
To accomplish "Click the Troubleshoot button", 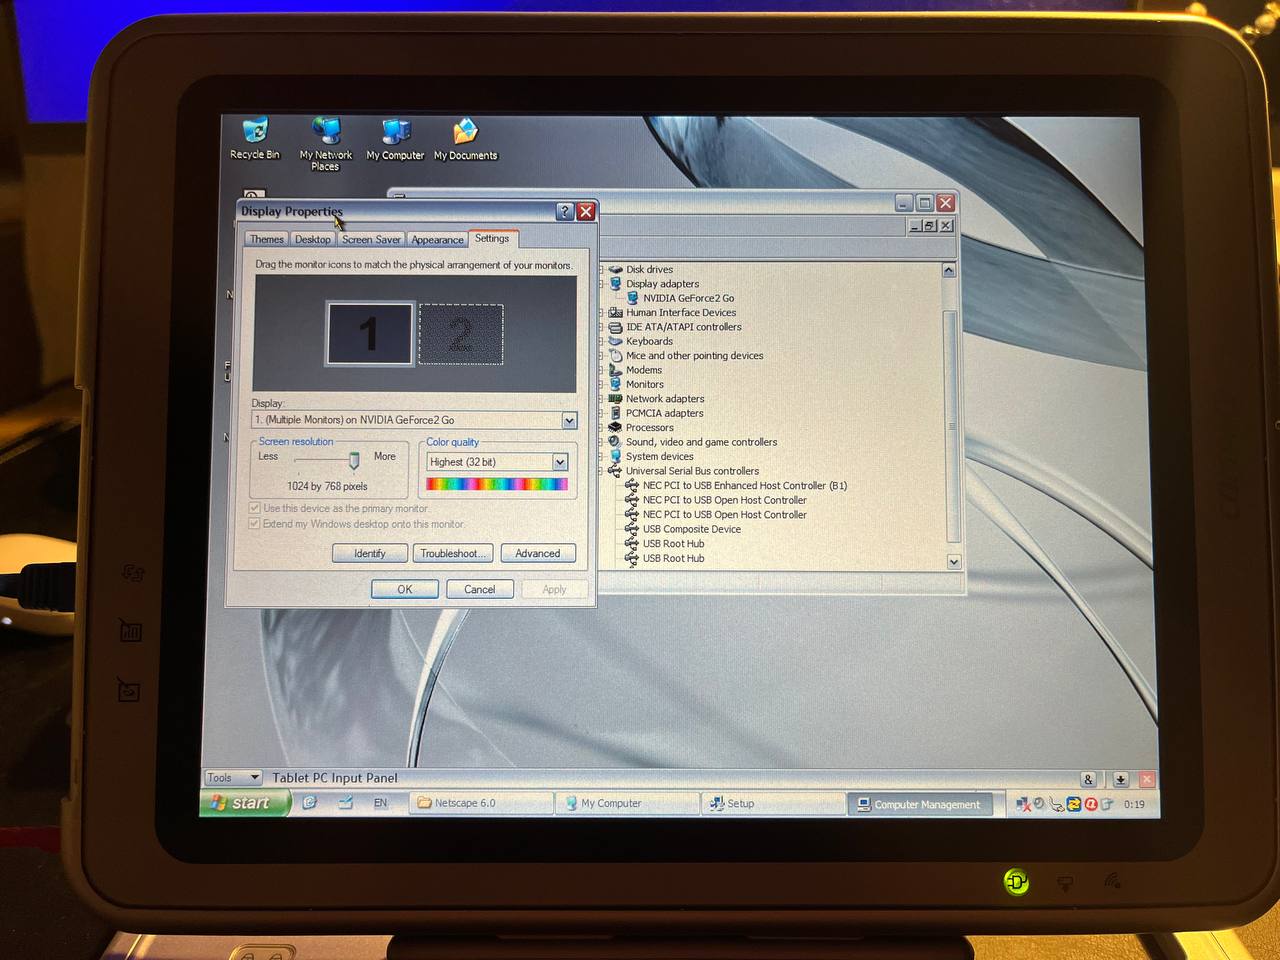I will (453, 554).
